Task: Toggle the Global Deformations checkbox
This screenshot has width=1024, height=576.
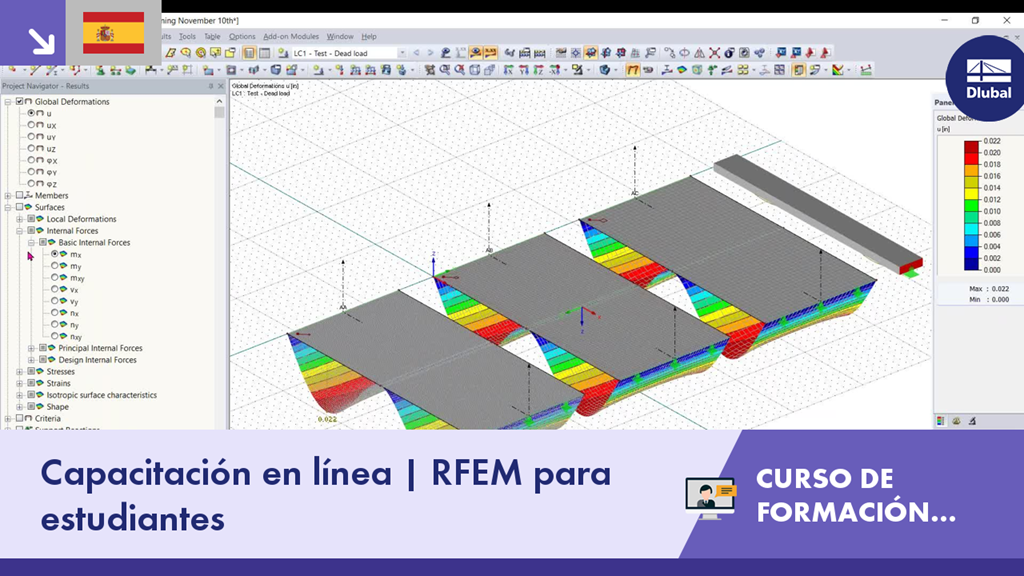Action: 20,101
